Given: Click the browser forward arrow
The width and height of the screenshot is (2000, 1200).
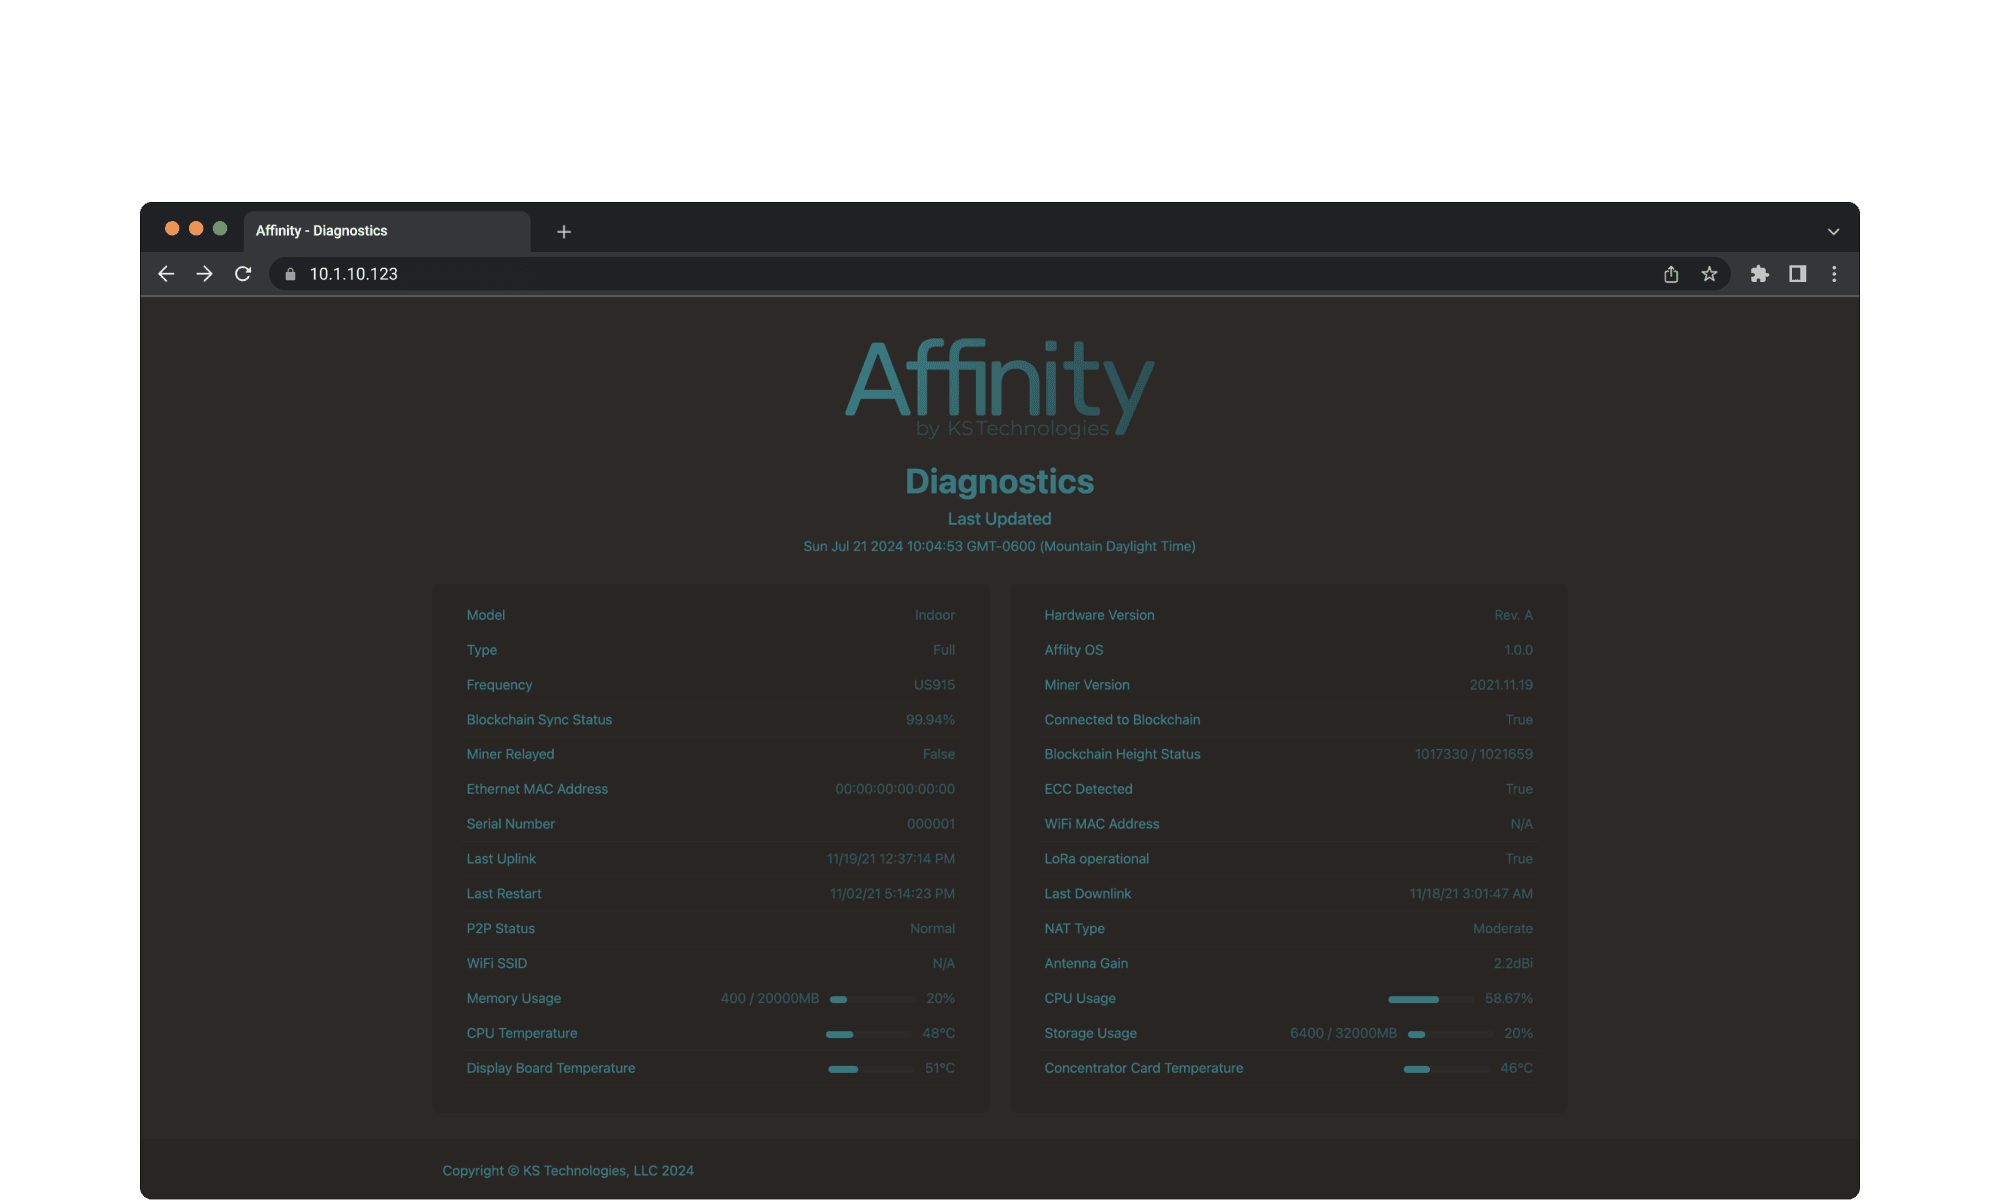Looking at the screenshot, I should [204, 274].
